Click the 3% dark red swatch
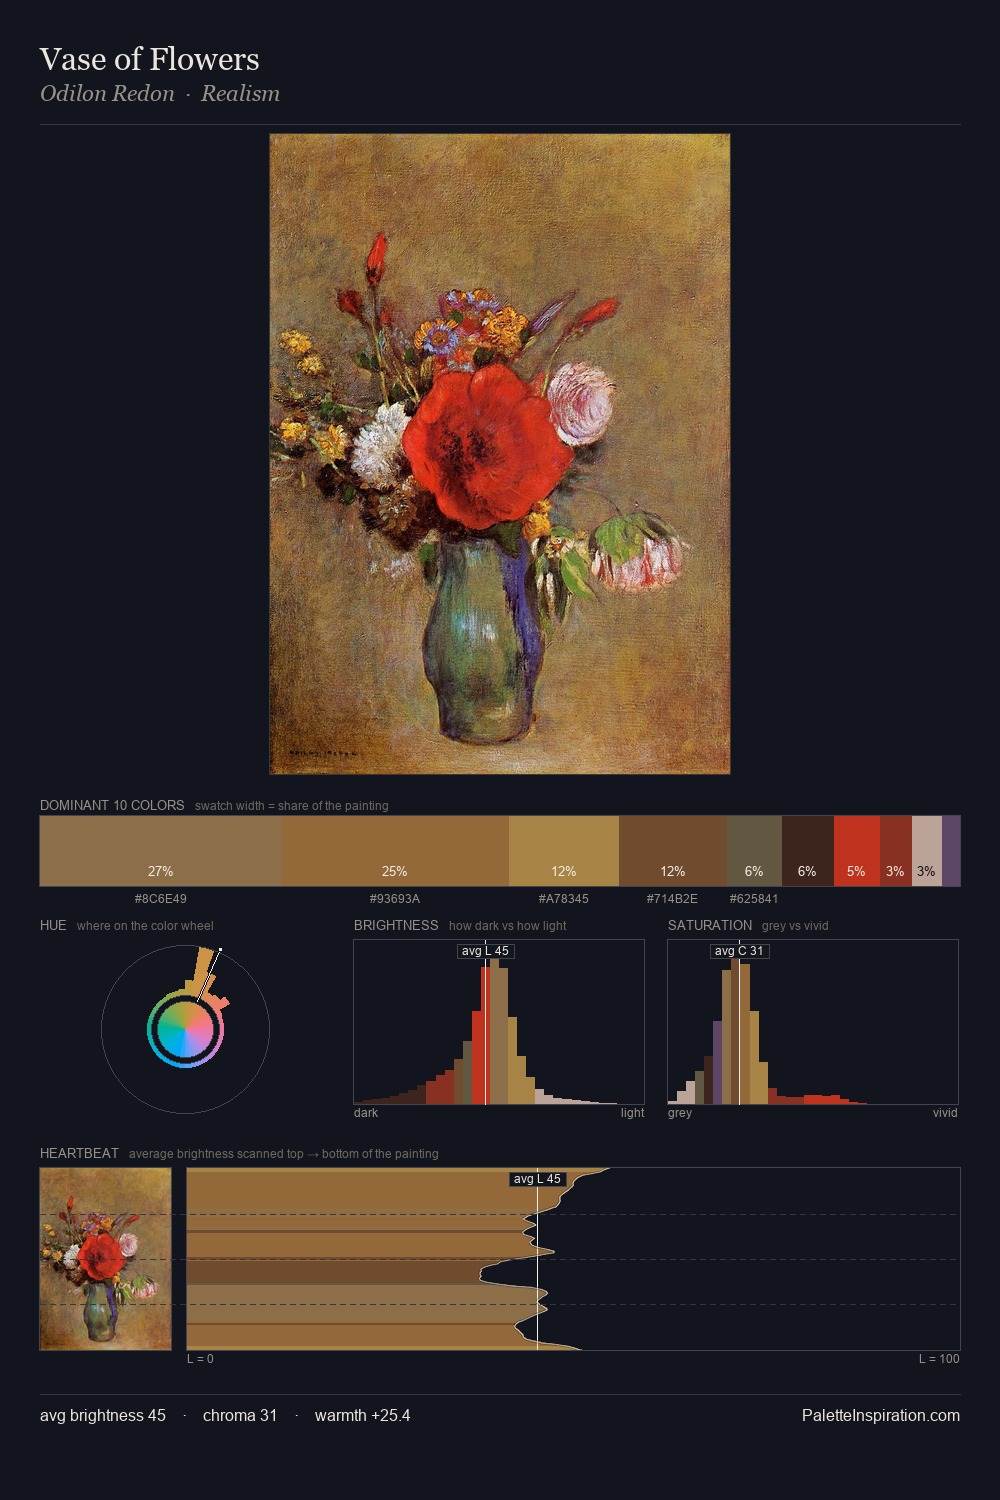1000x1500 pixels. 896,851
